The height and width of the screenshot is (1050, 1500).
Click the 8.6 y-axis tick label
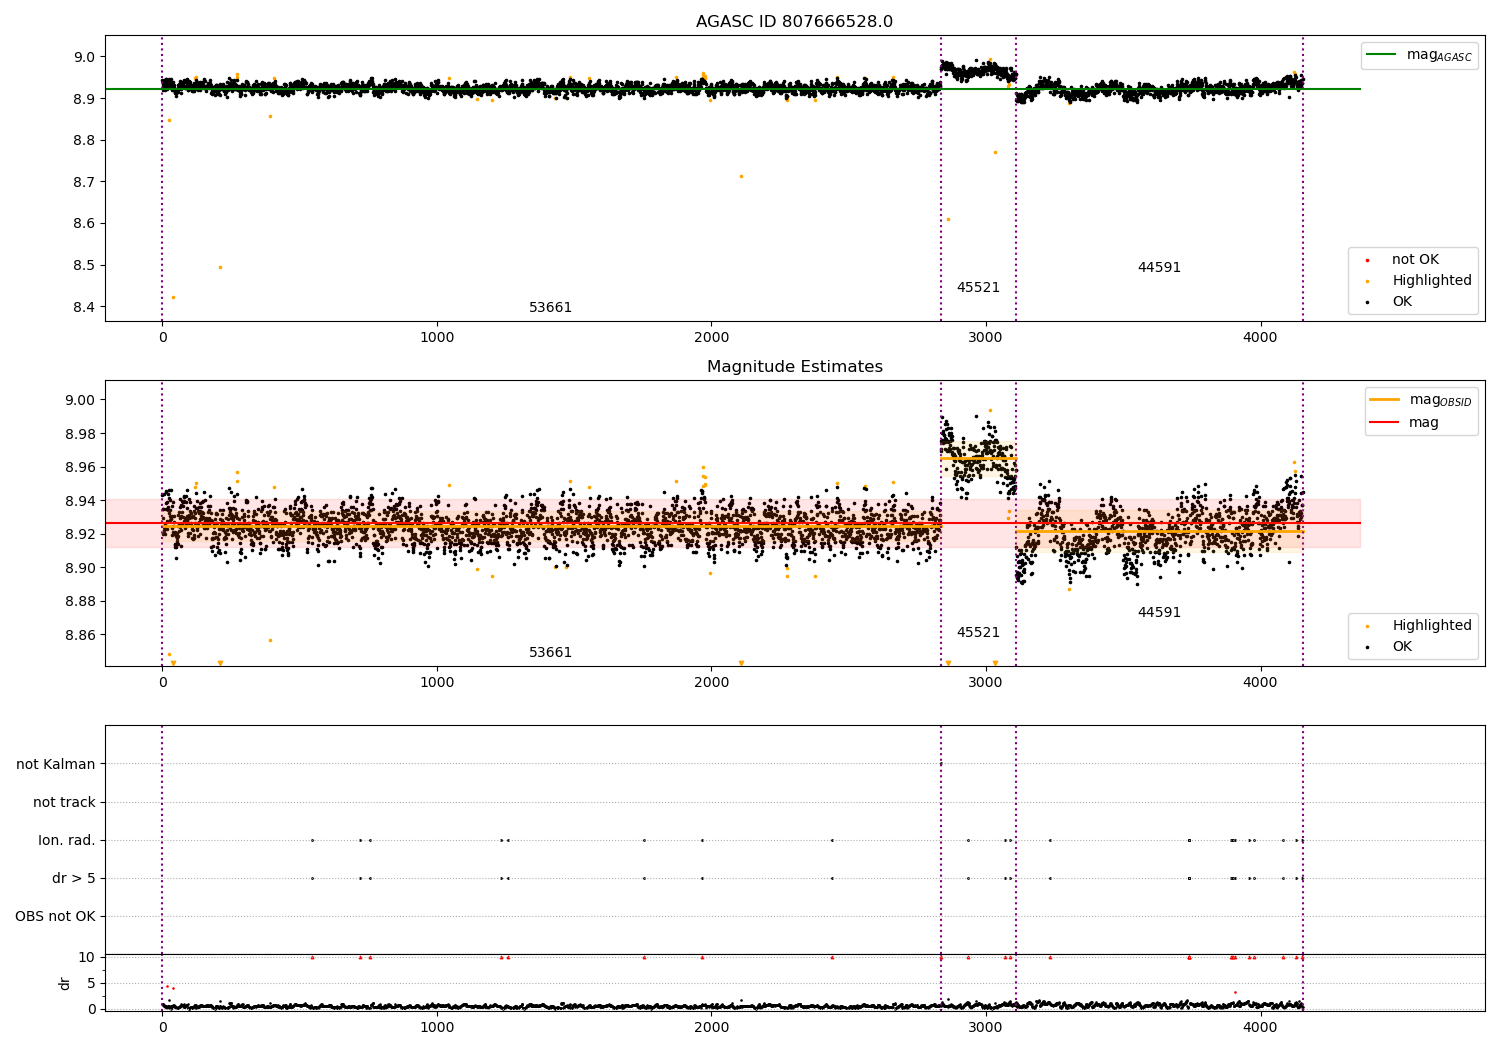pyautogui.click(x=85, y=224)
